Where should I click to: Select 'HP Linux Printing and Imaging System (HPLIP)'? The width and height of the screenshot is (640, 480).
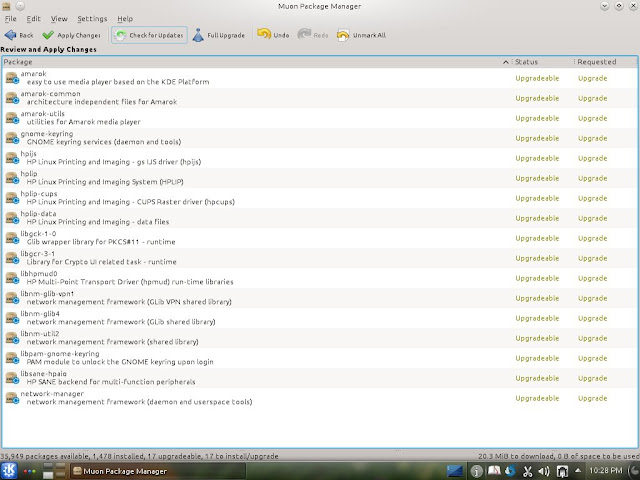[105, 182]
